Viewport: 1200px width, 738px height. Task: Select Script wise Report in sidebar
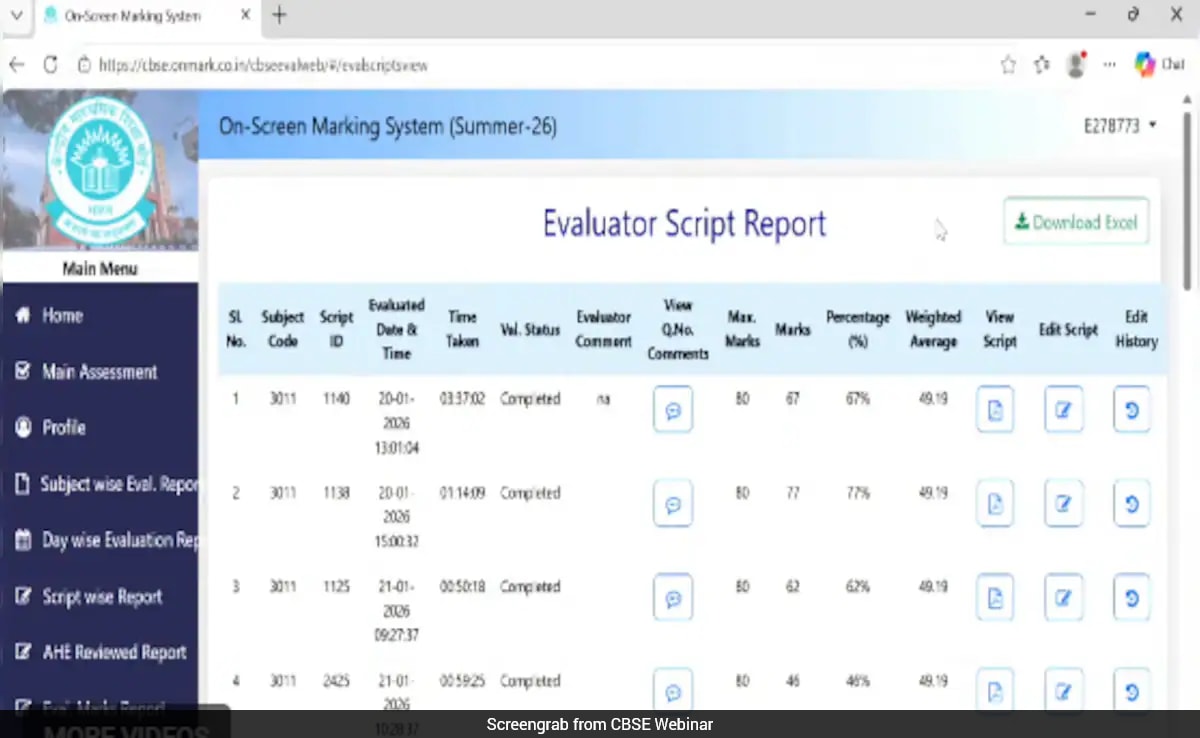click(x=101, y=597)
